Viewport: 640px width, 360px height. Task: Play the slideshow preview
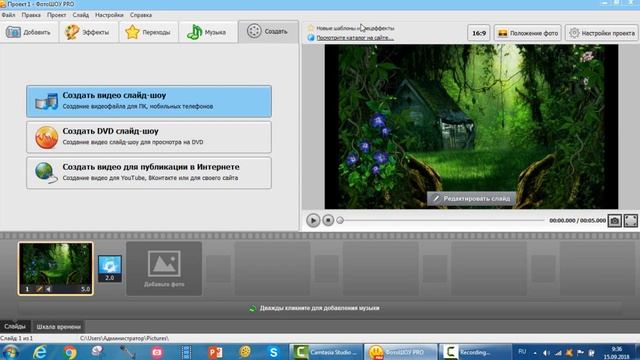[x=313, y=220]
